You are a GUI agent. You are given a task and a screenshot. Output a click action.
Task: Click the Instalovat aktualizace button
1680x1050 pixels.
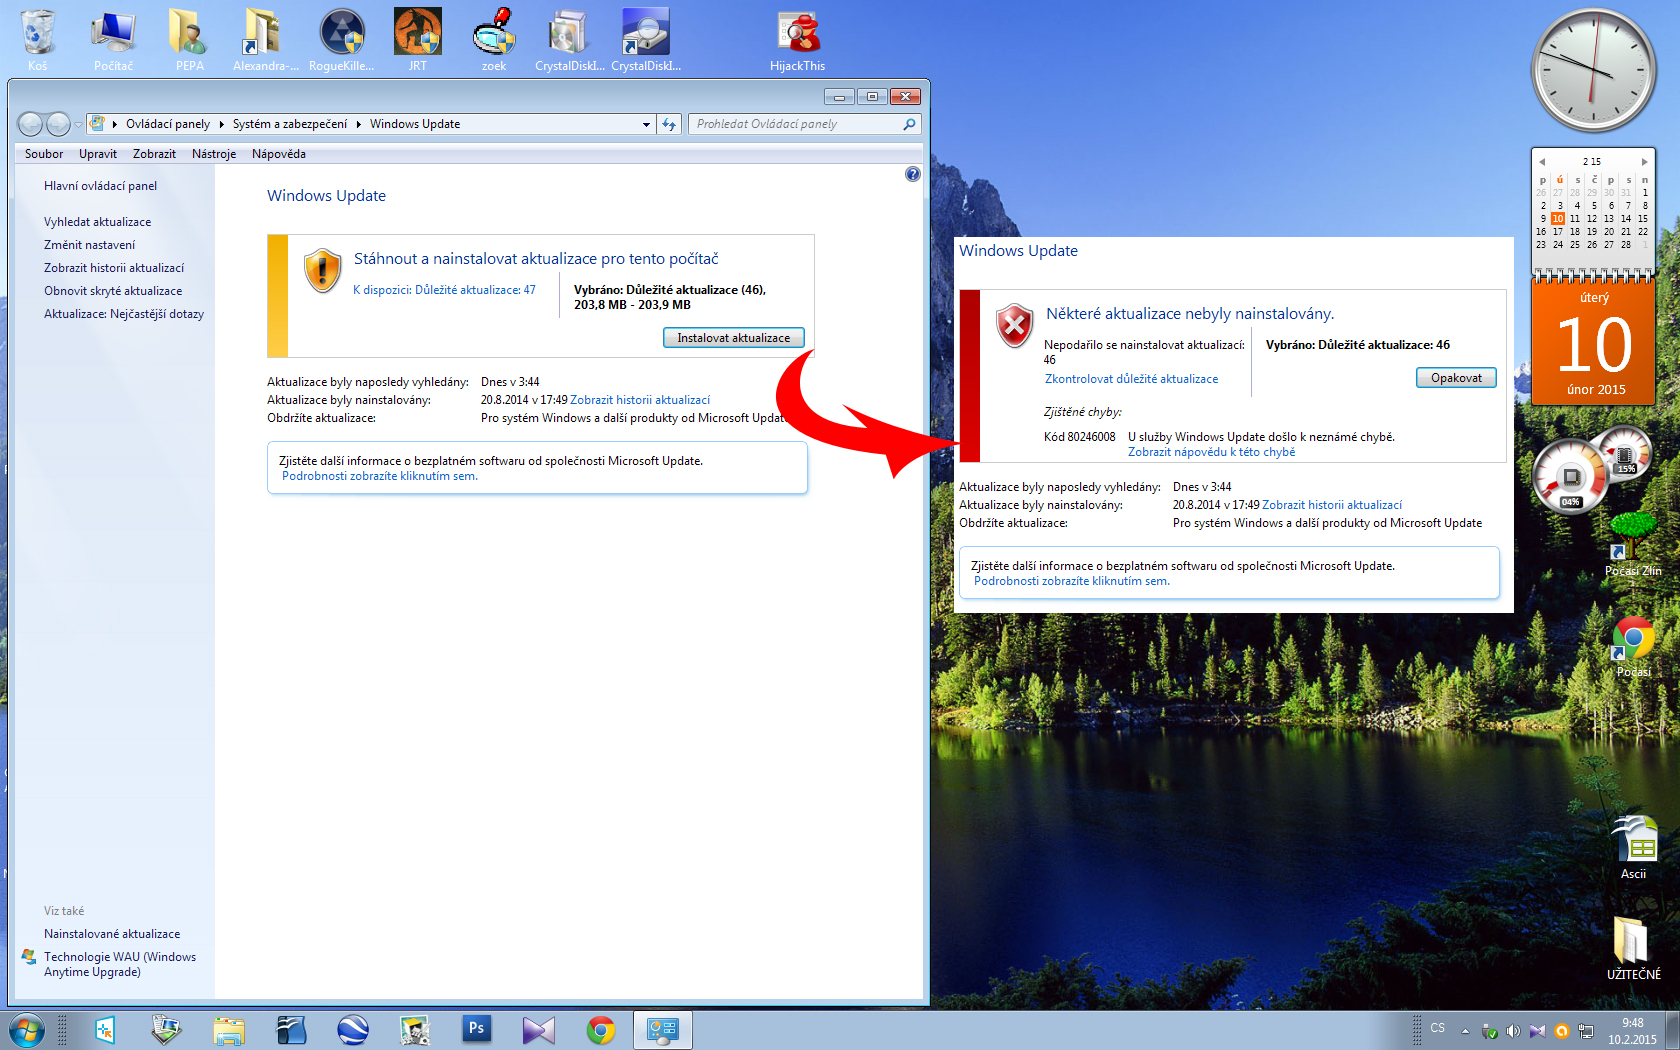point(734,338)
